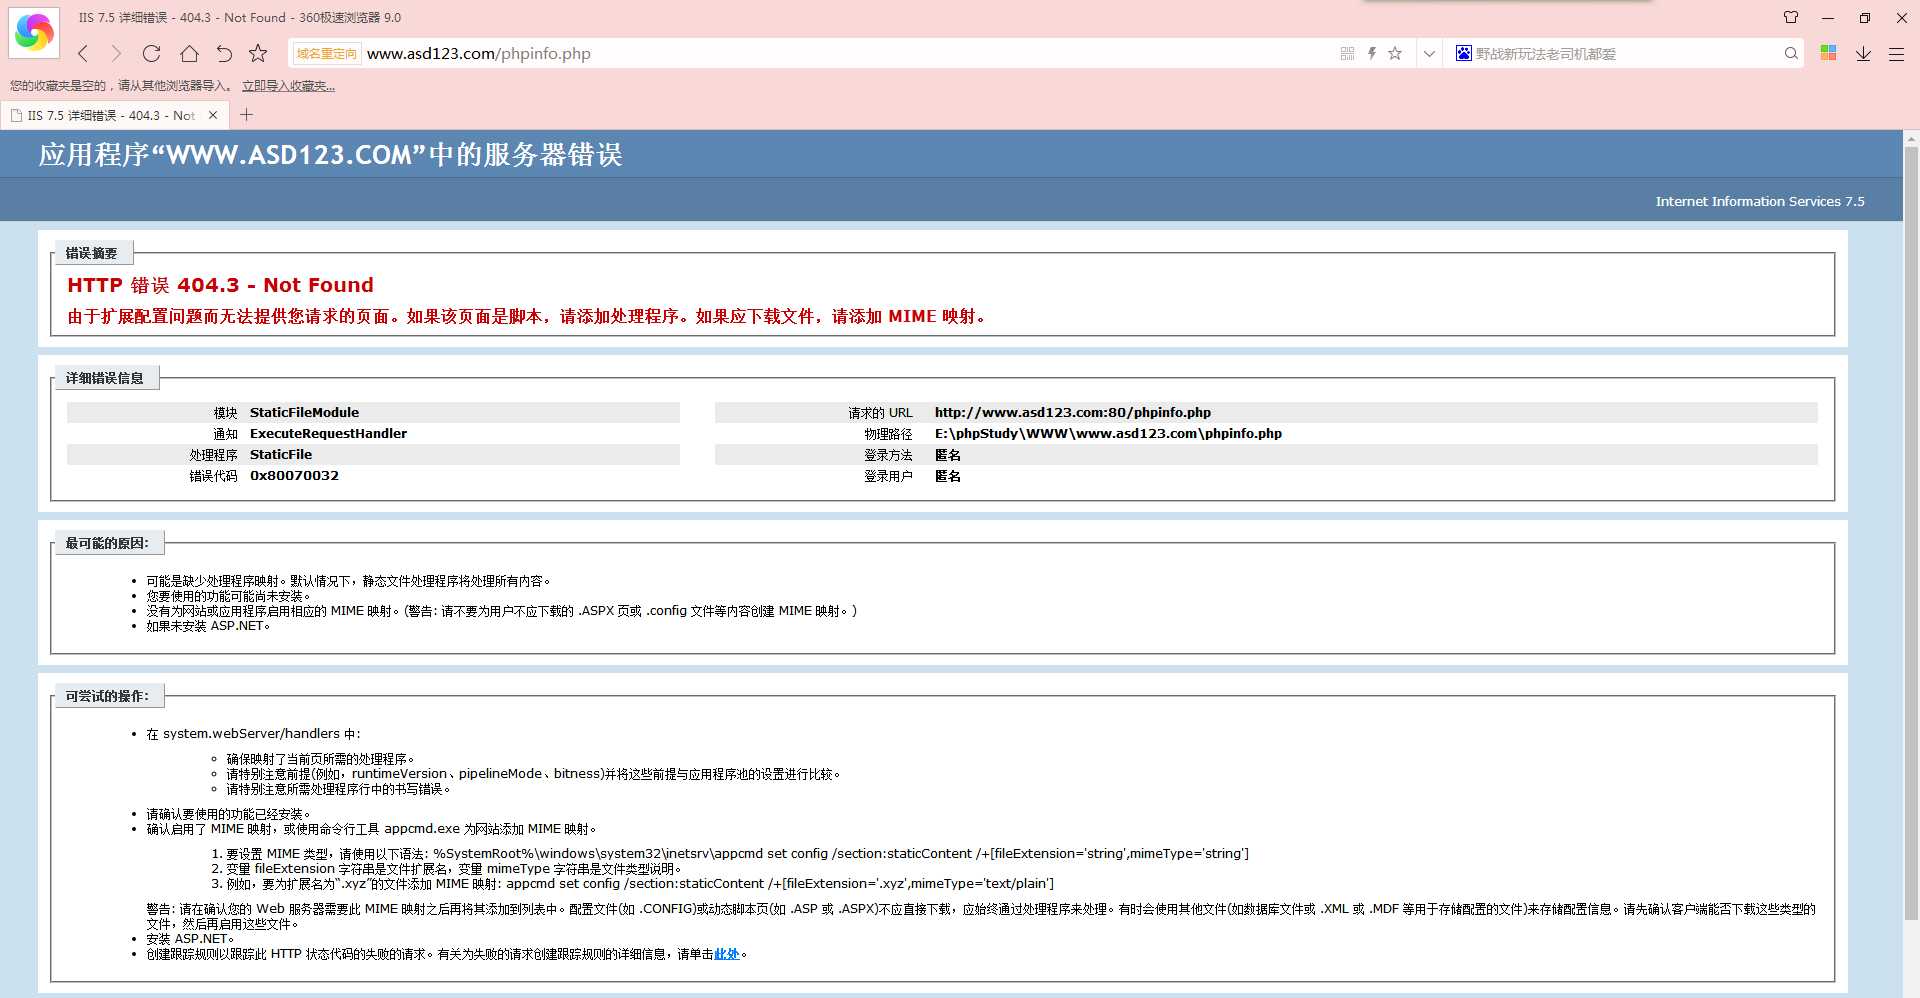The image size is (1920, 998).
Task: Click the QR code icon in address bar
Action: [1347, 54]
